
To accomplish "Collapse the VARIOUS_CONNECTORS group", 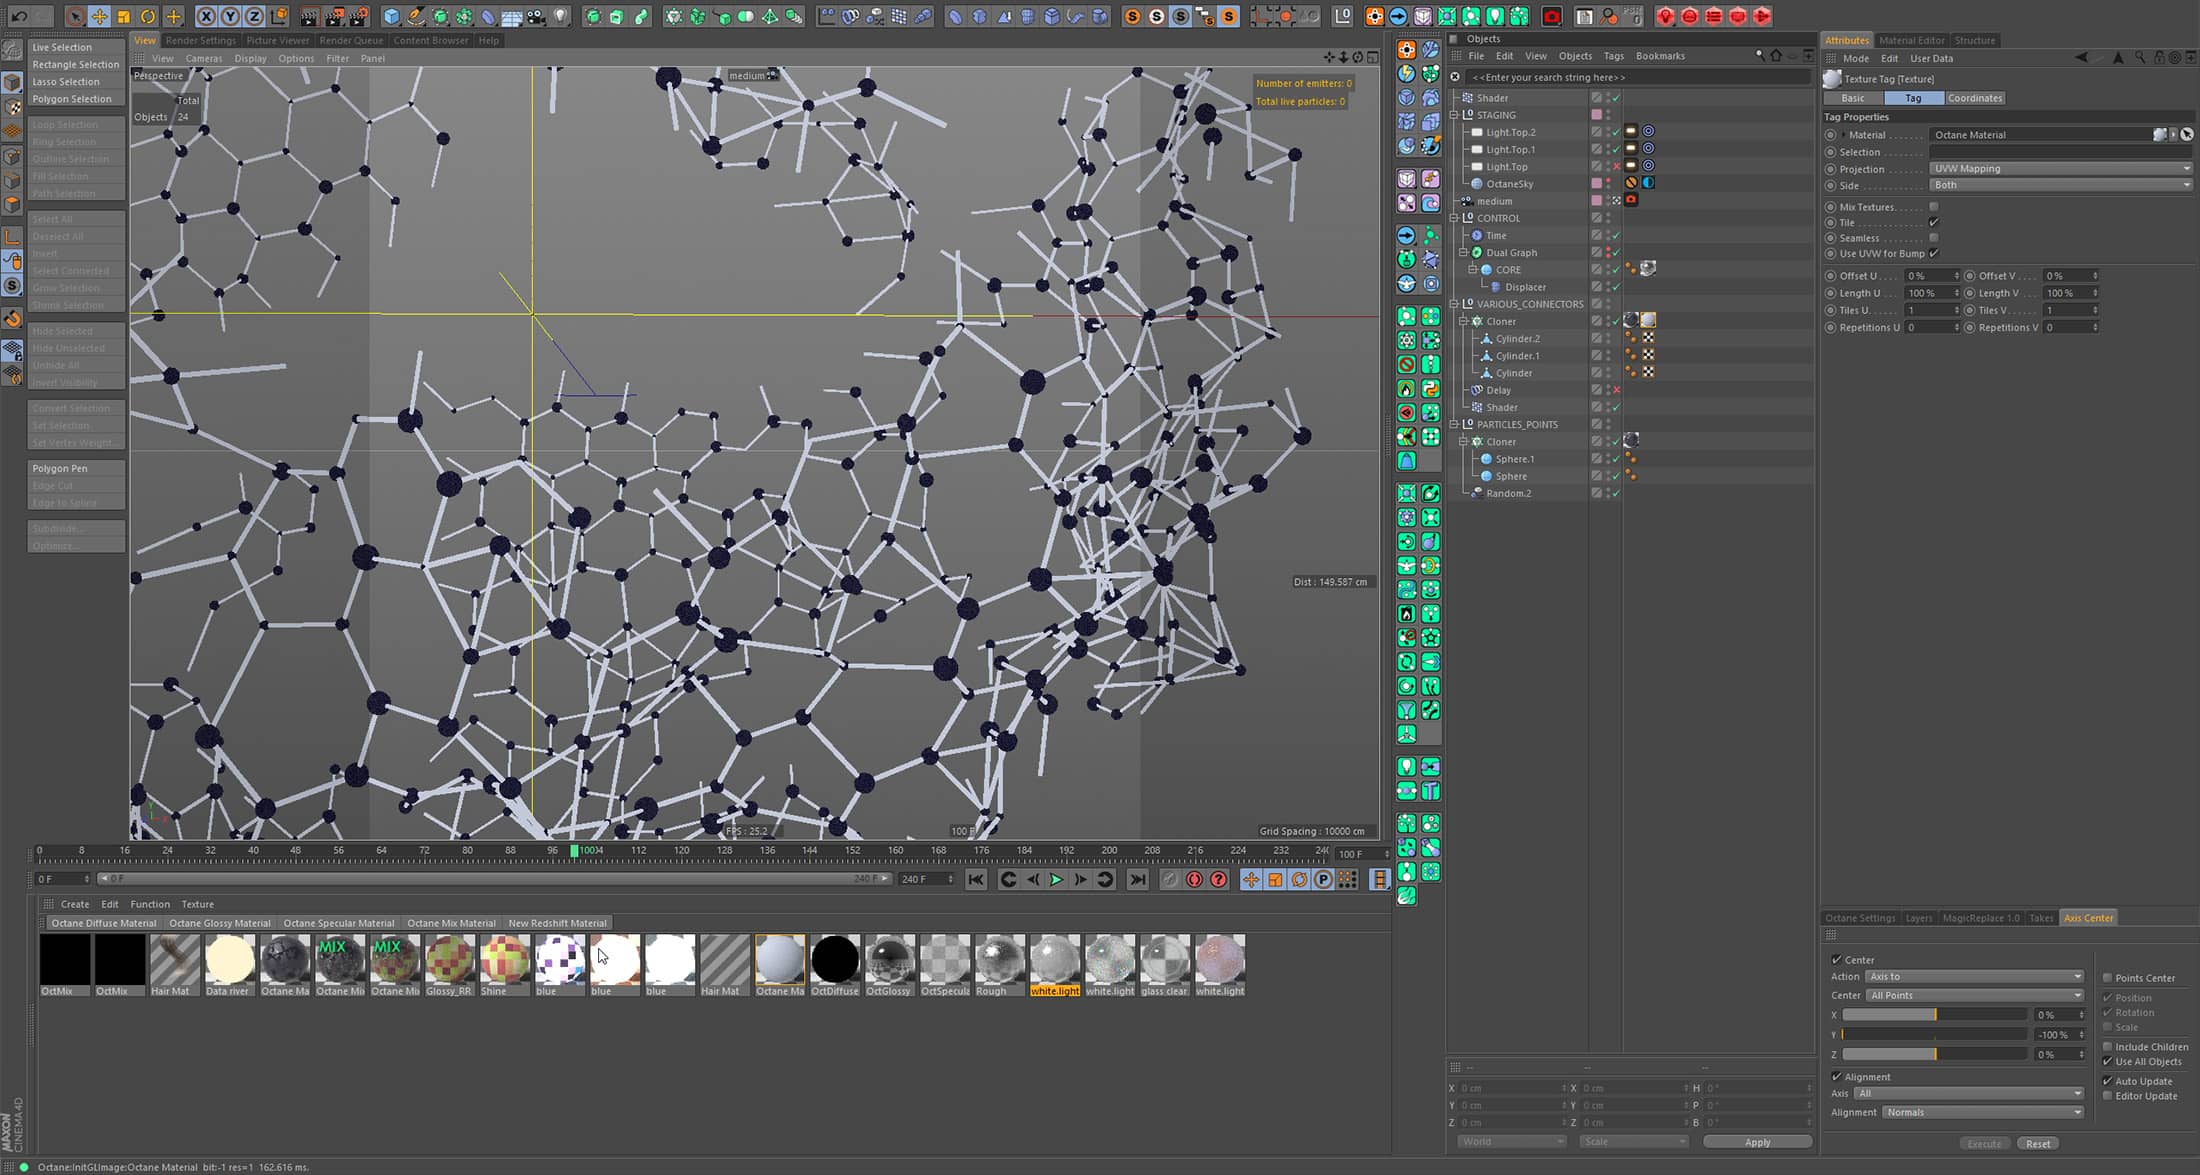I will coord(1455,304).
